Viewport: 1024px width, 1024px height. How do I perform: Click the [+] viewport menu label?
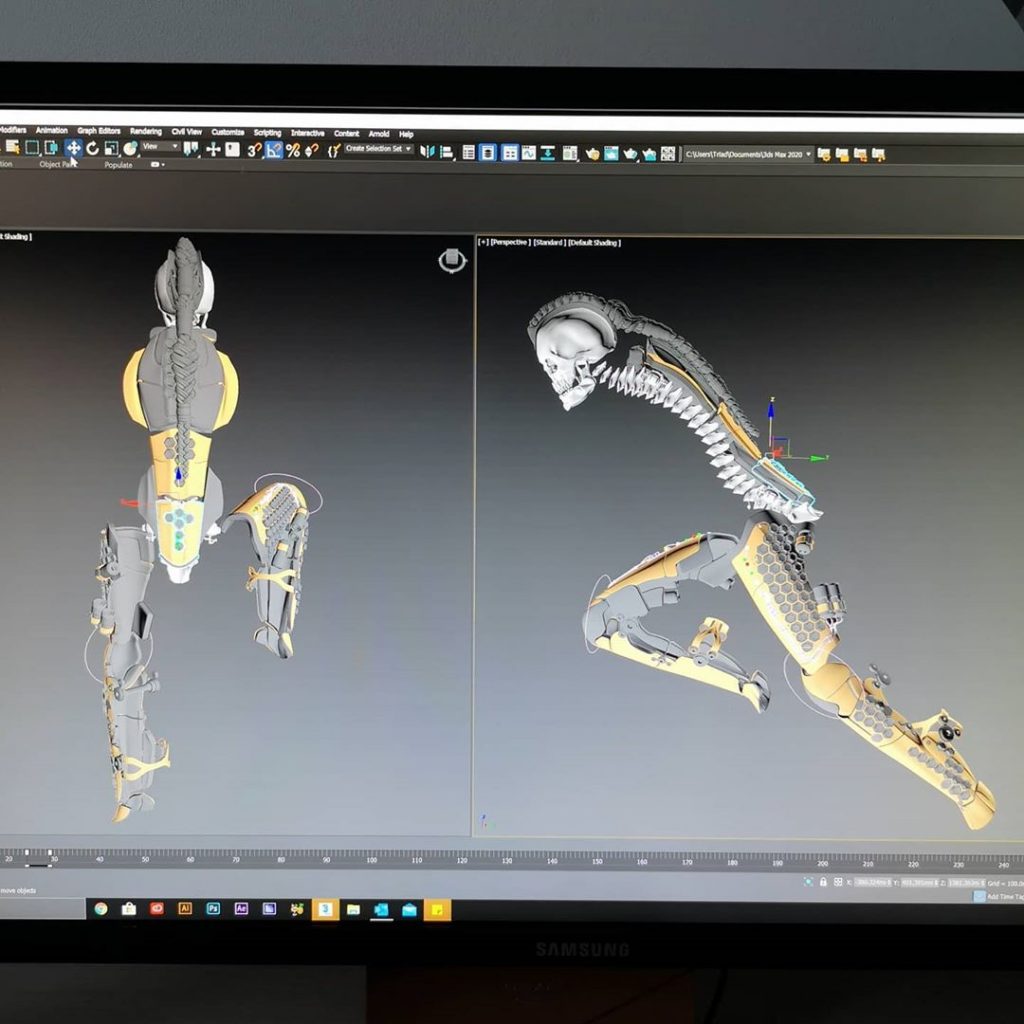pos(483,242)
